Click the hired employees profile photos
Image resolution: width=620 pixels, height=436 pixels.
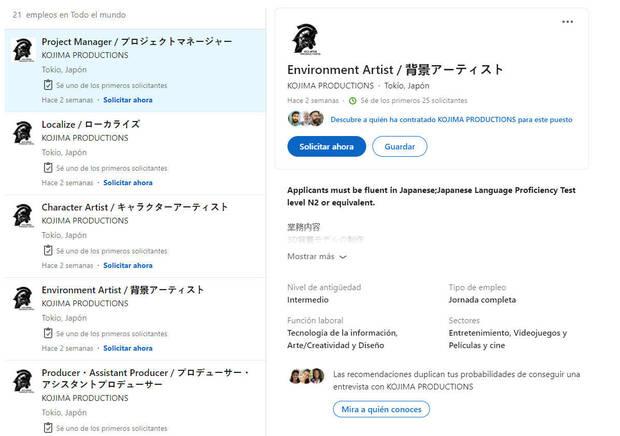click(x=306, y=118)
